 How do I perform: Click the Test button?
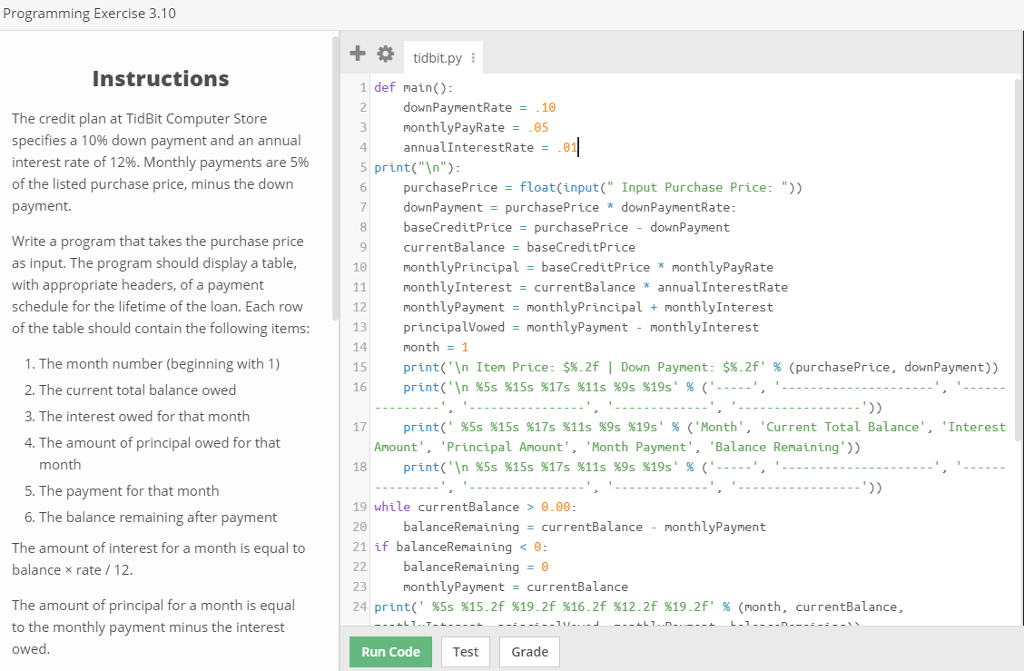click(x=466, y=651)
